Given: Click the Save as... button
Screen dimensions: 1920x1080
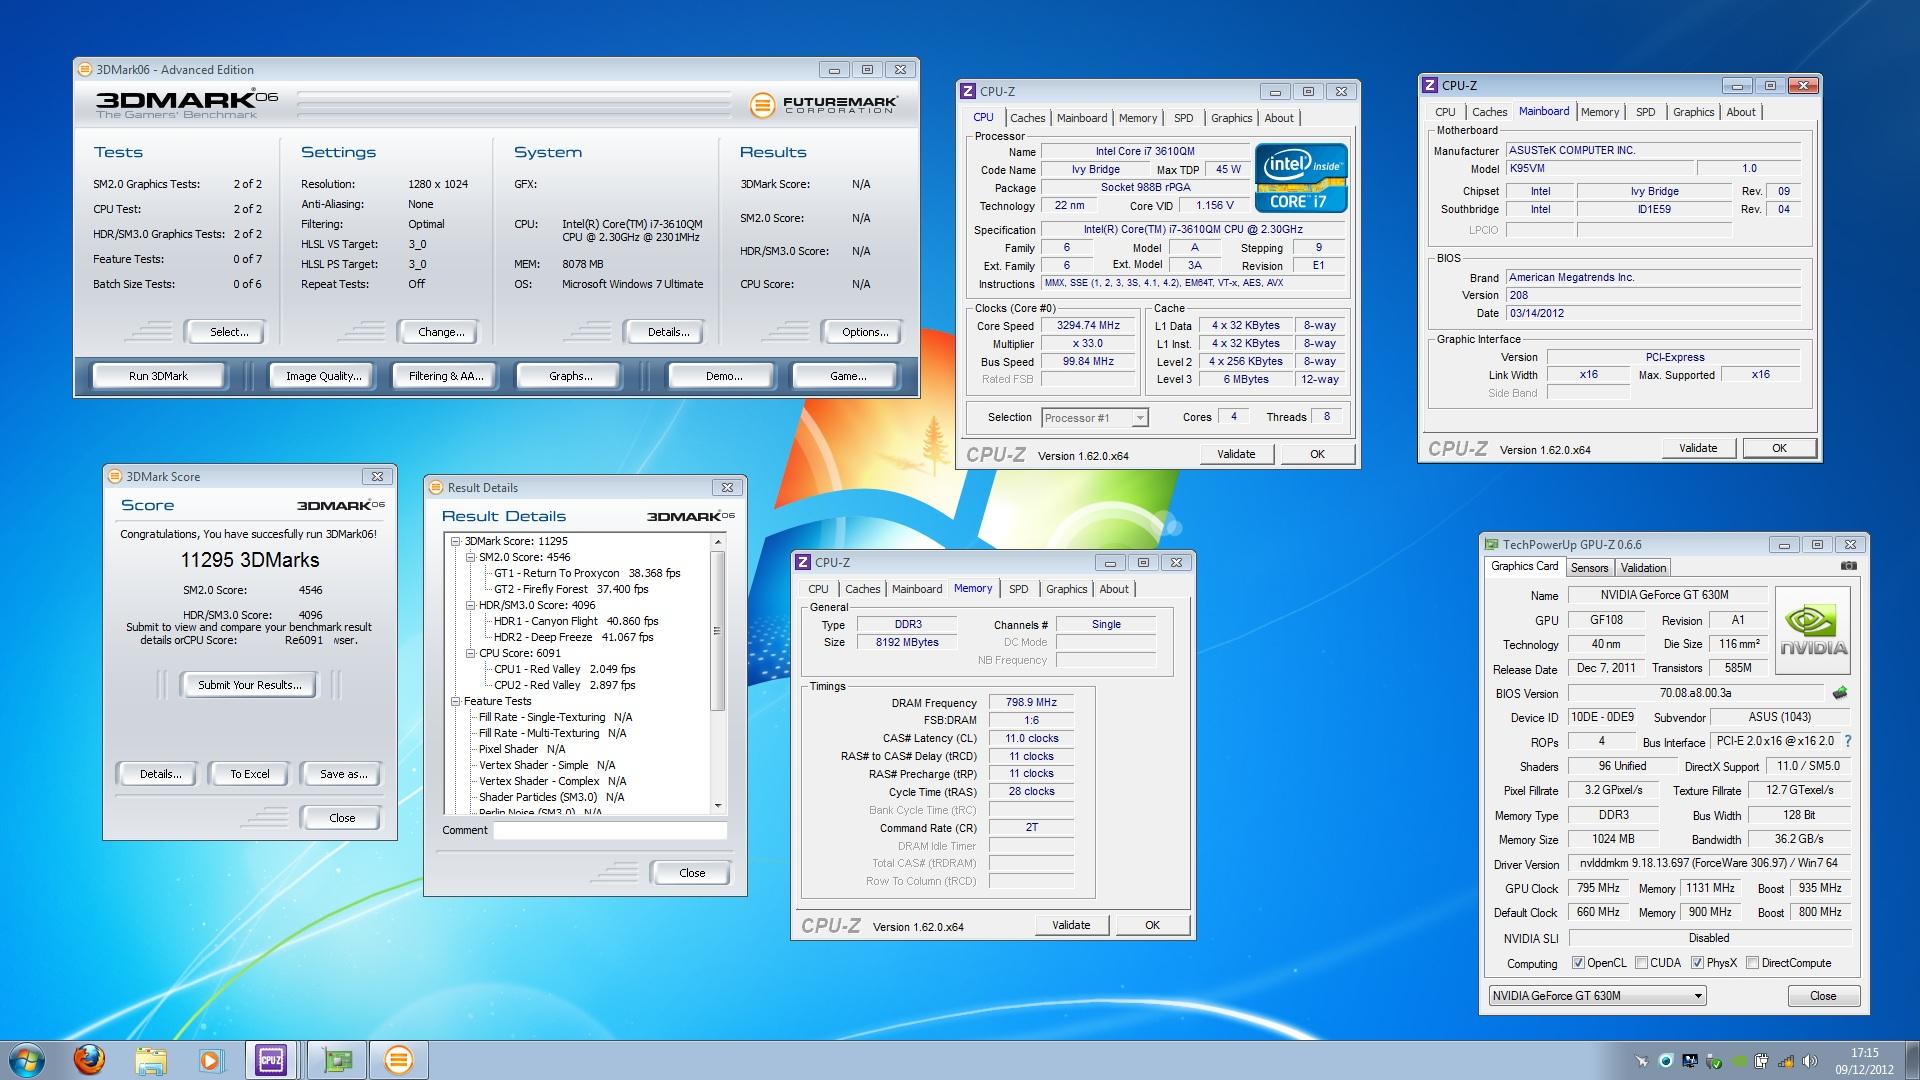Looking at the screenshot, I should pyautogui.click(x=343, y=774).
